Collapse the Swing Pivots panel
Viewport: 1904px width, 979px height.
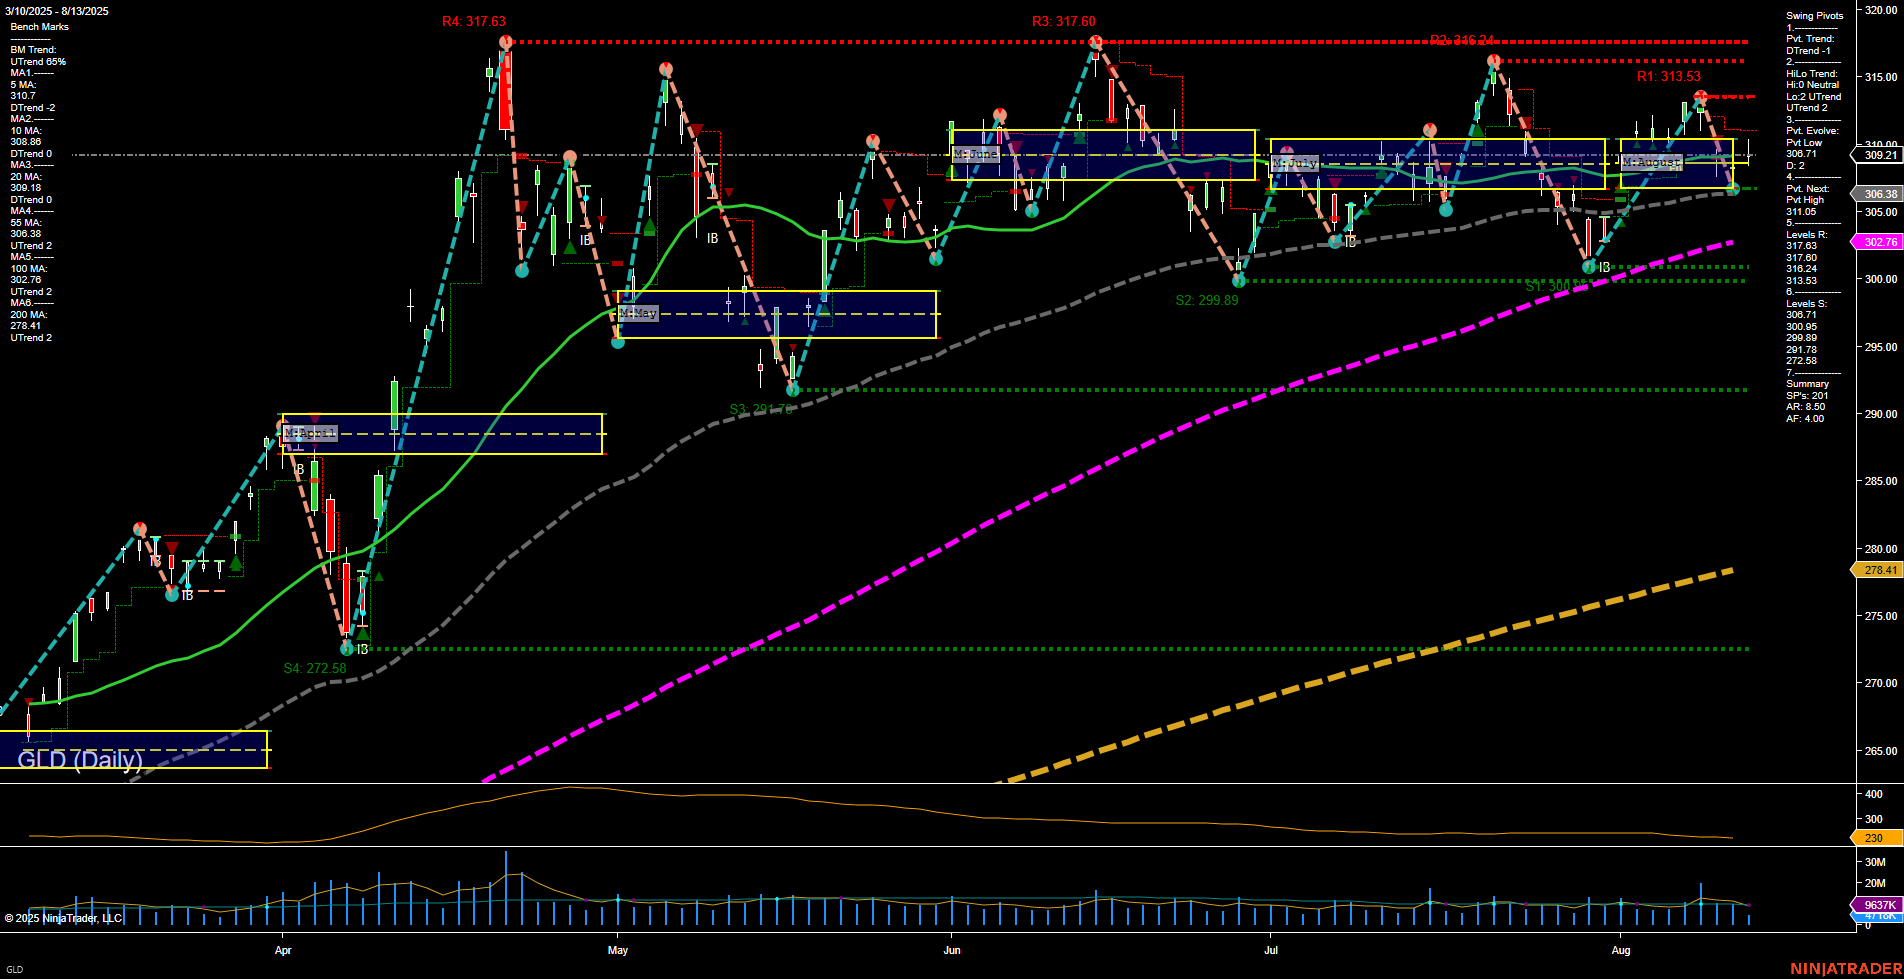coord(1813,15)
